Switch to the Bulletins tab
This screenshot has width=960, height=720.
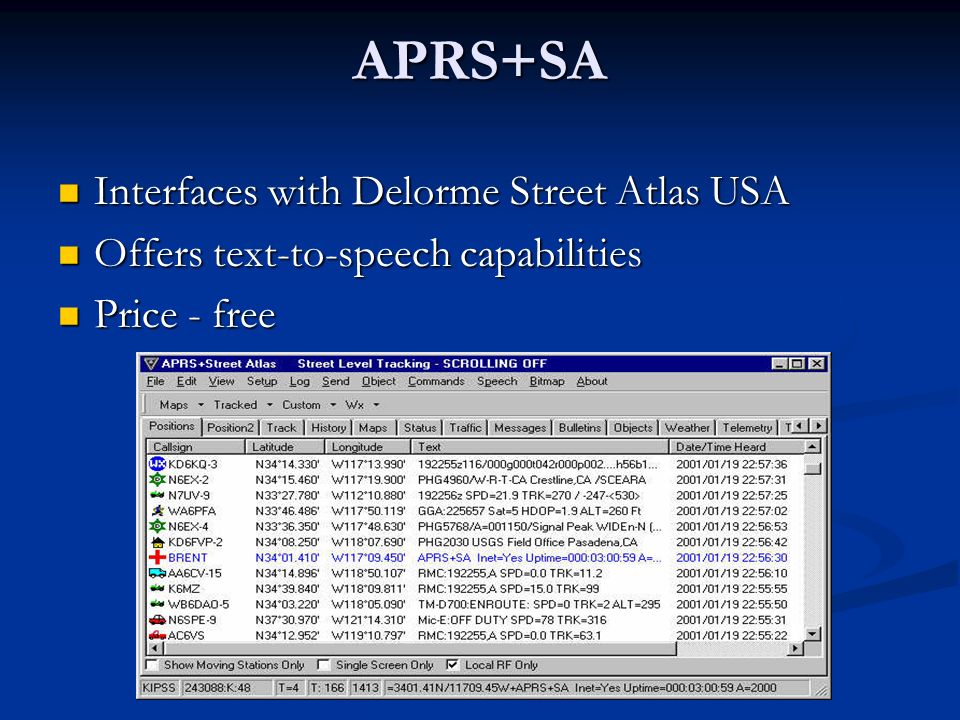tap(580, 428)
